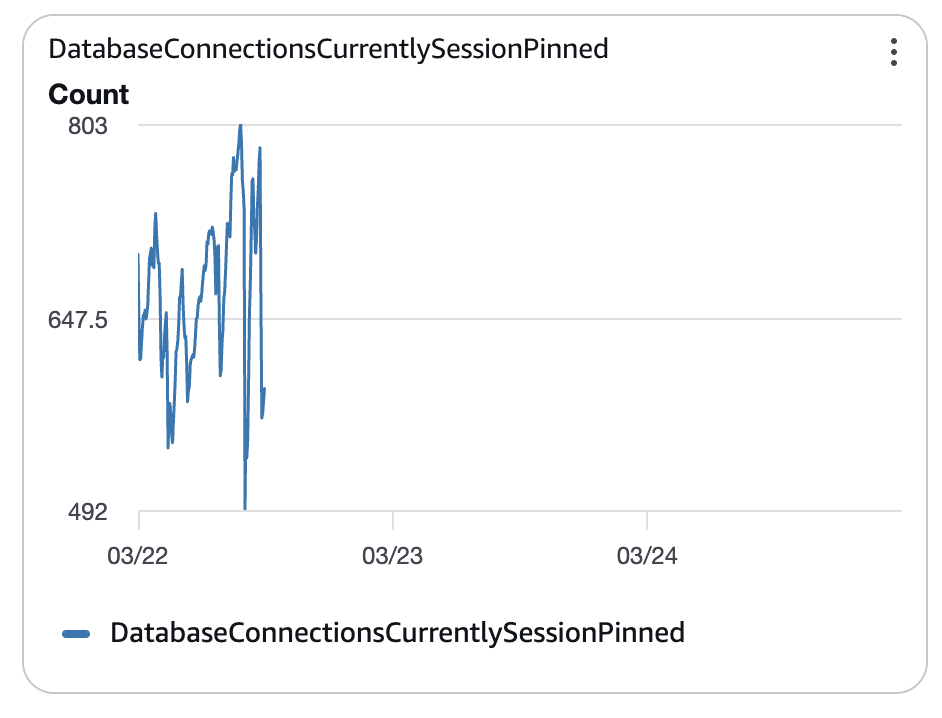
Task: Select the peak point of the metric line
Action: (x=240, y=125)
